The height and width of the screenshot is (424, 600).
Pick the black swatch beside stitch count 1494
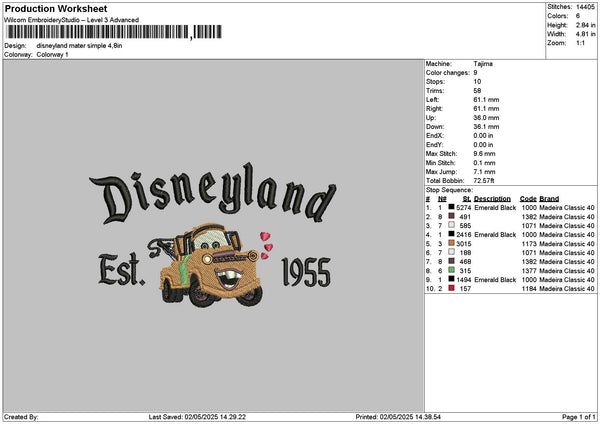tap(452, 279)
